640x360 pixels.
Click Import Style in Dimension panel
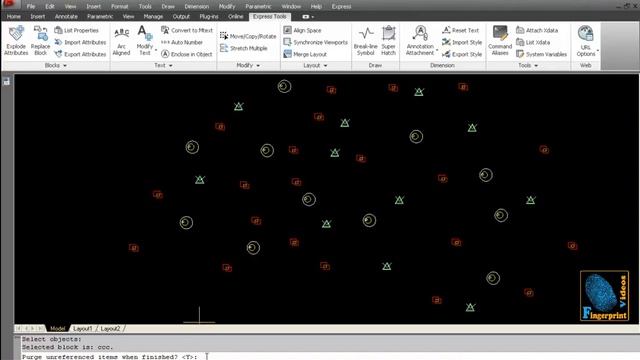(x=462, y=42)
